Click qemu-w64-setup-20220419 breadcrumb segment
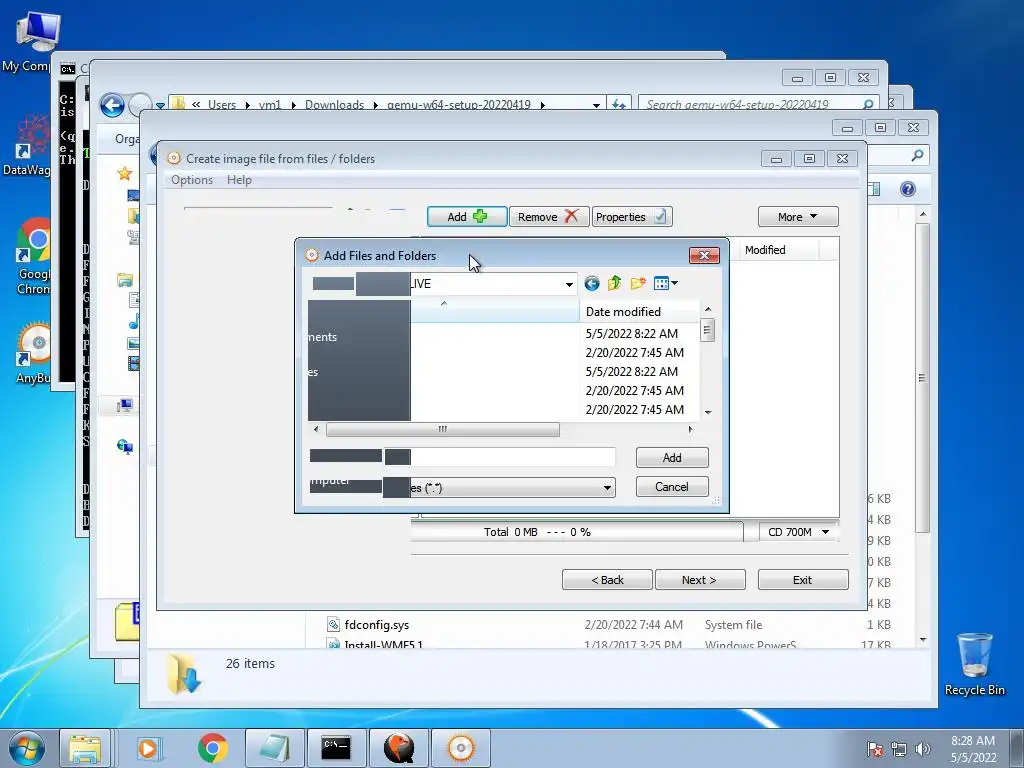The height and width of the screenshot is (768, 1024). point(458,104)
